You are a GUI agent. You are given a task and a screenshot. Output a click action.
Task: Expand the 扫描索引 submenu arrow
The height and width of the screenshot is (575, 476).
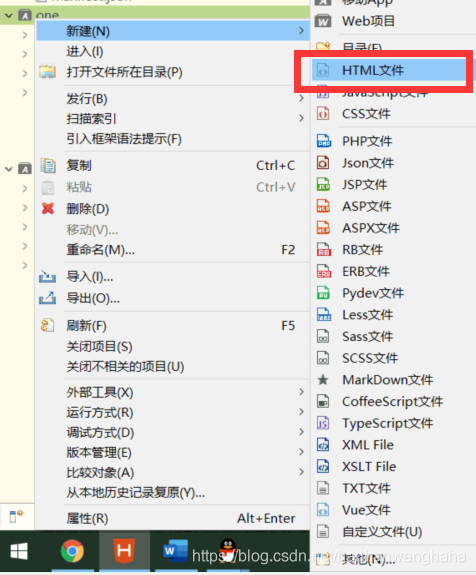pyautogui.click(x=301, y=118)
